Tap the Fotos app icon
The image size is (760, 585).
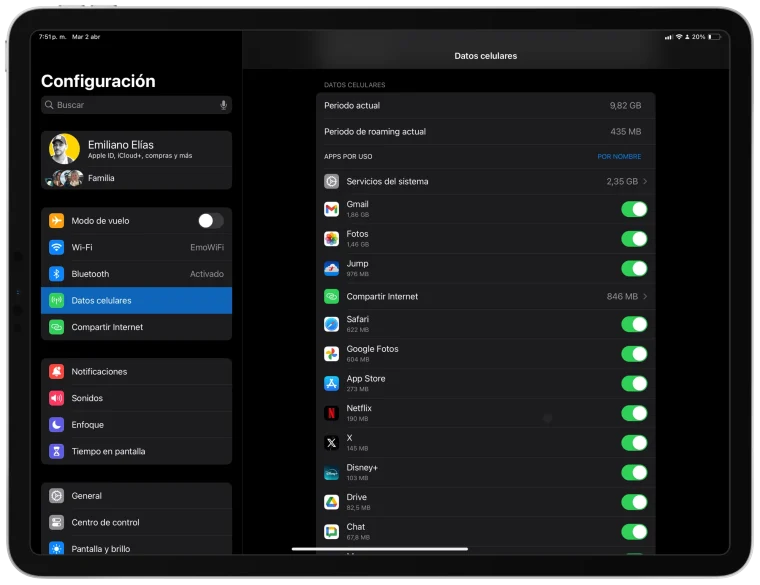332,239
